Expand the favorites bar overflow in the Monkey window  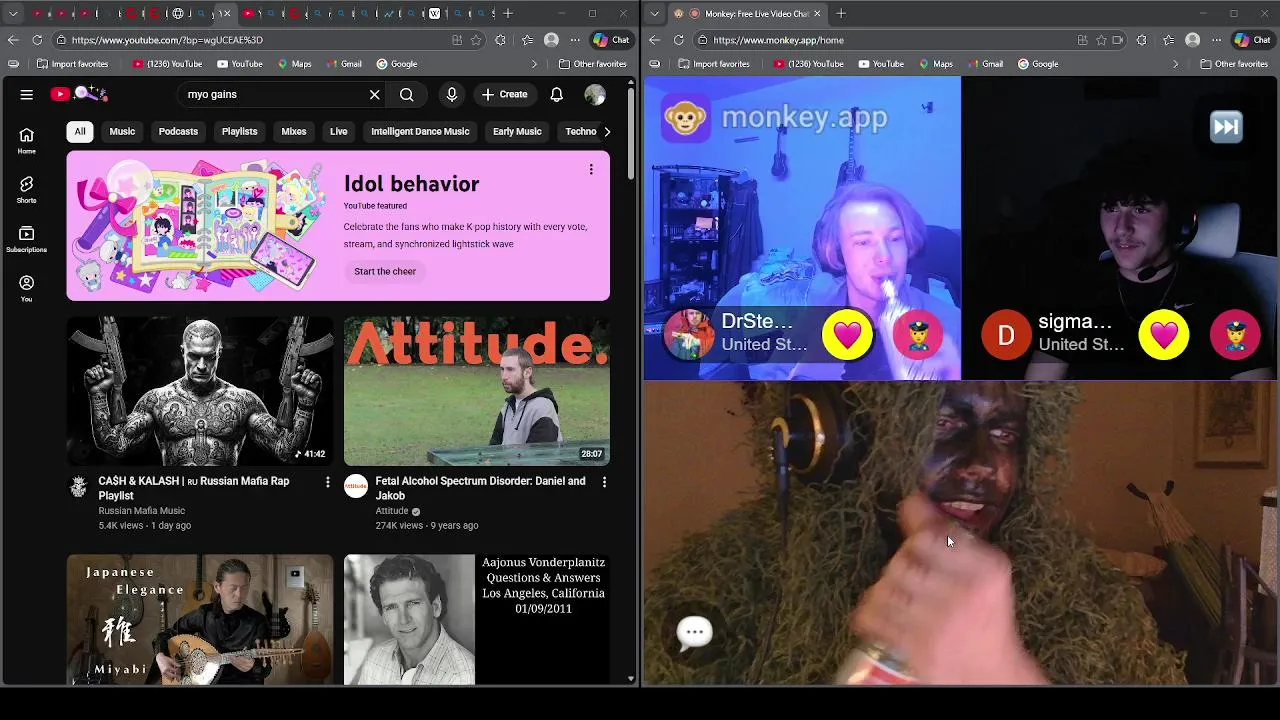1175,64
